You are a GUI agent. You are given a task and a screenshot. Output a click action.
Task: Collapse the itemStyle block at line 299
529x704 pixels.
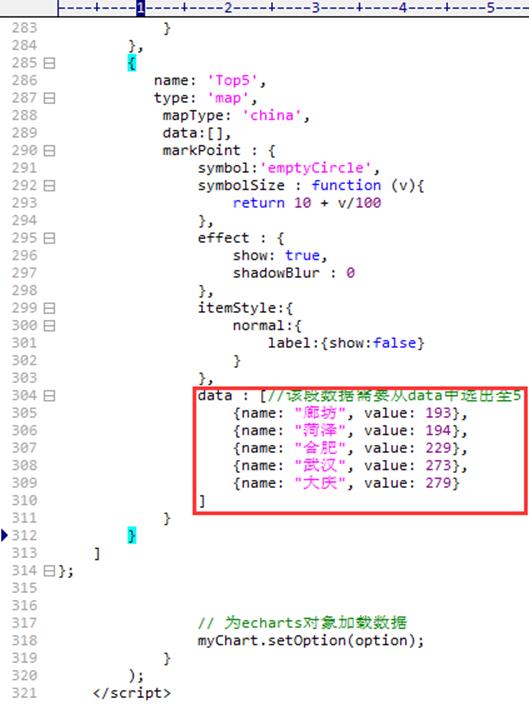pos(49,308)
